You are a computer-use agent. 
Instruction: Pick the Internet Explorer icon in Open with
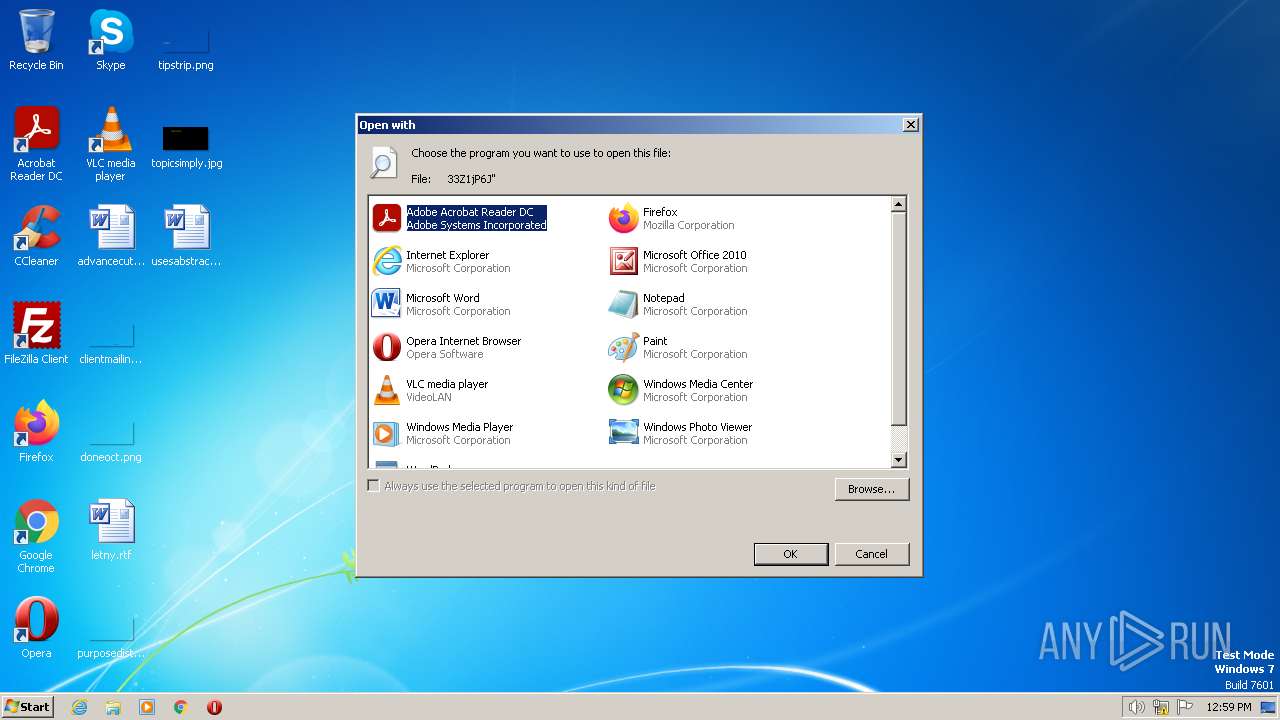point(387,261)
